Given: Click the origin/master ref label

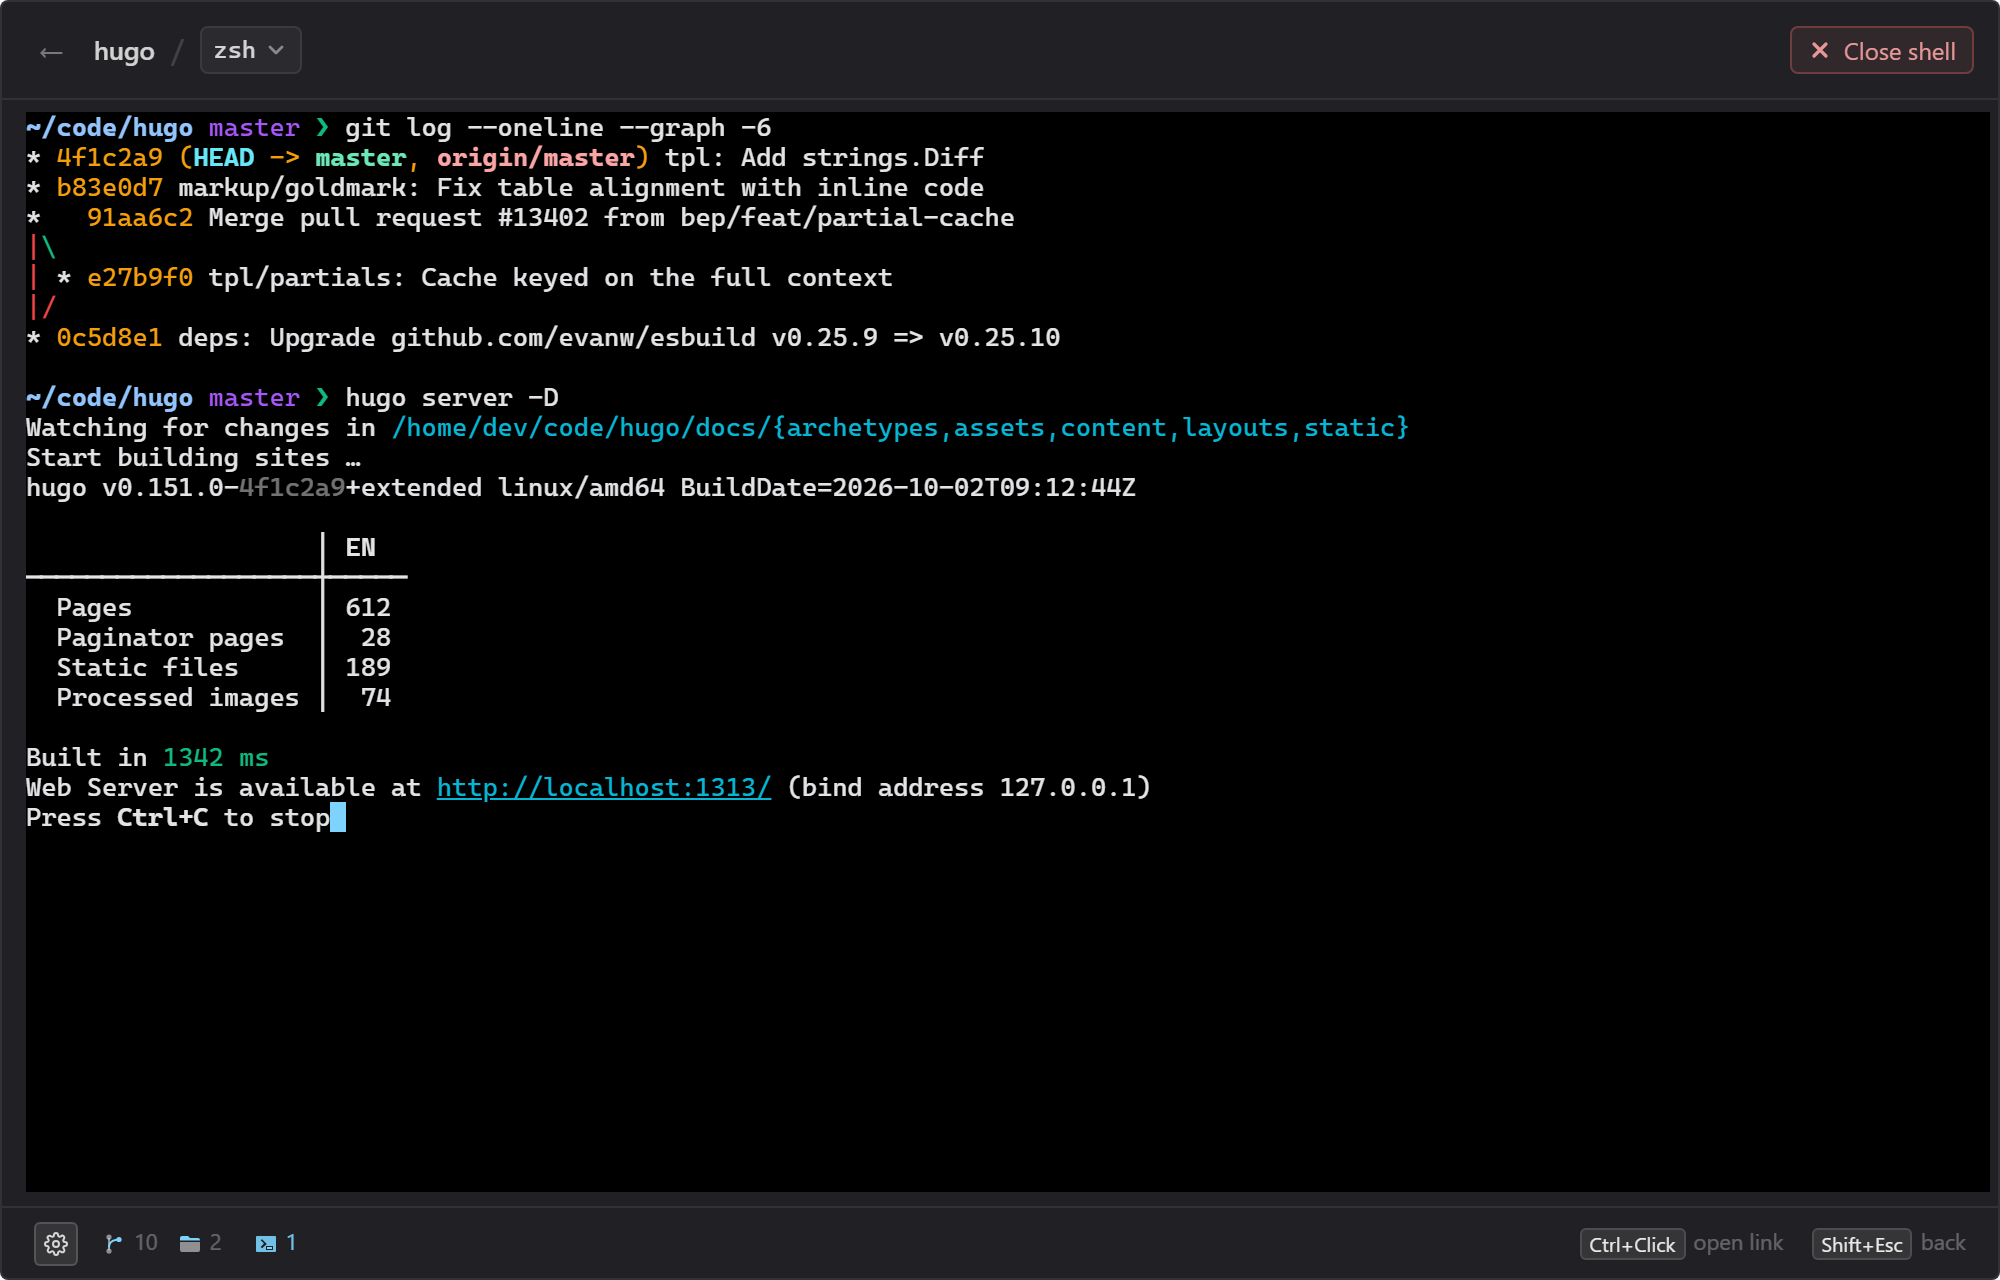Looking at the screenshot, I should tap(536, 158).
